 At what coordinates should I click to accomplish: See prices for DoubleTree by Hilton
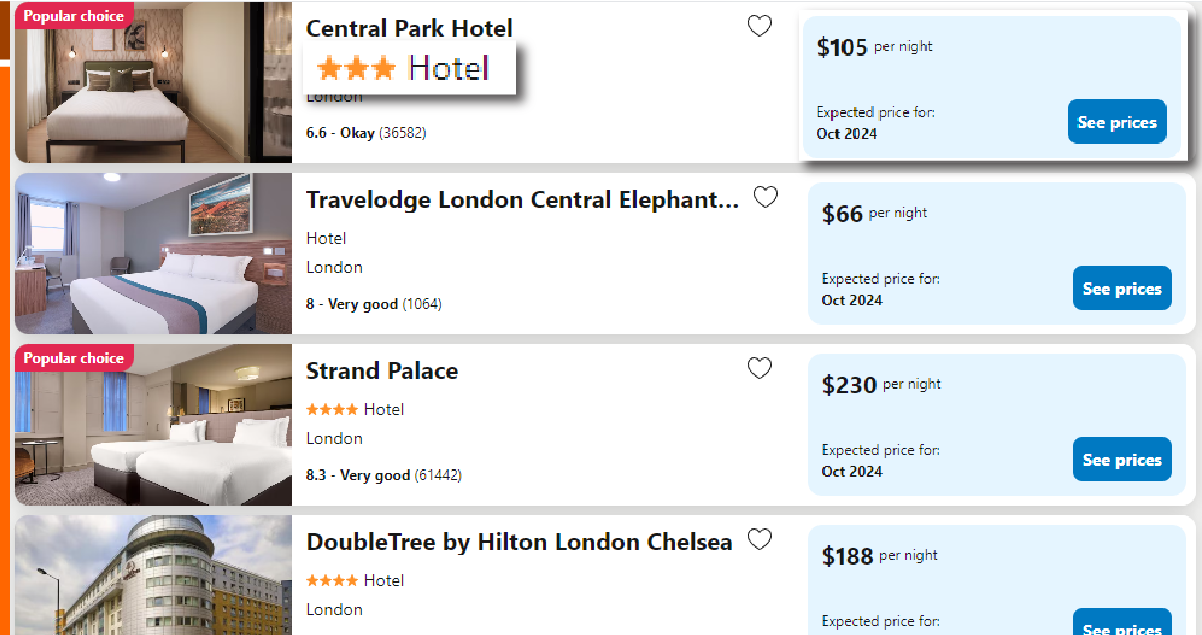tap(1122, 624)
